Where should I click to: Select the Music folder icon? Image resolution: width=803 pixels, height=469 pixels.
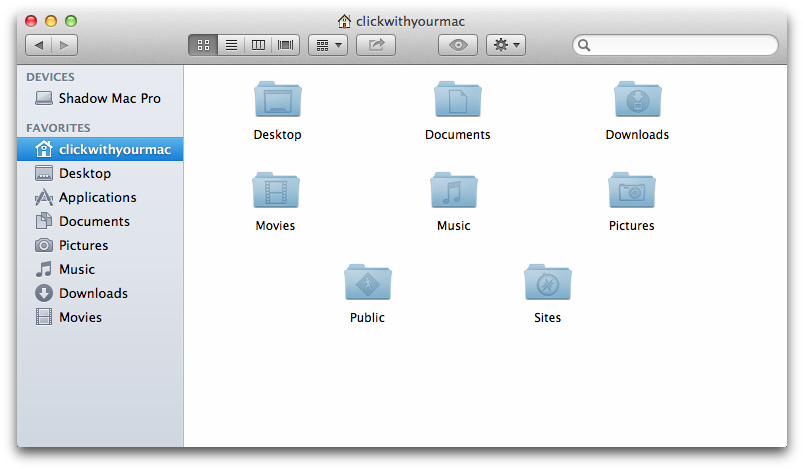coord(454,190)
